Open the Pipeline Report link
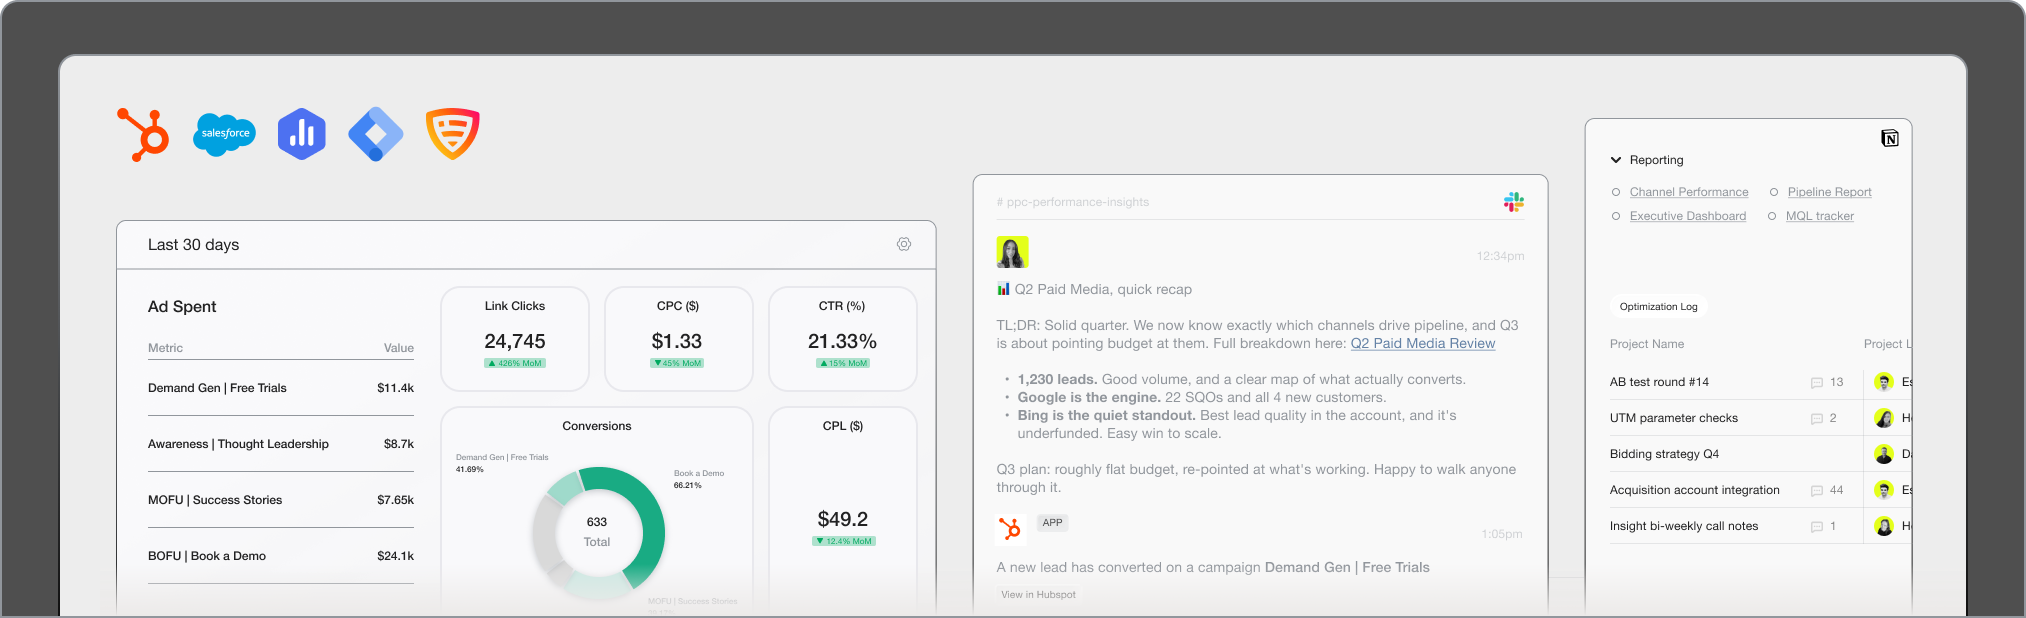Viewport: 2026px width, 618px height. point(1829,192)
